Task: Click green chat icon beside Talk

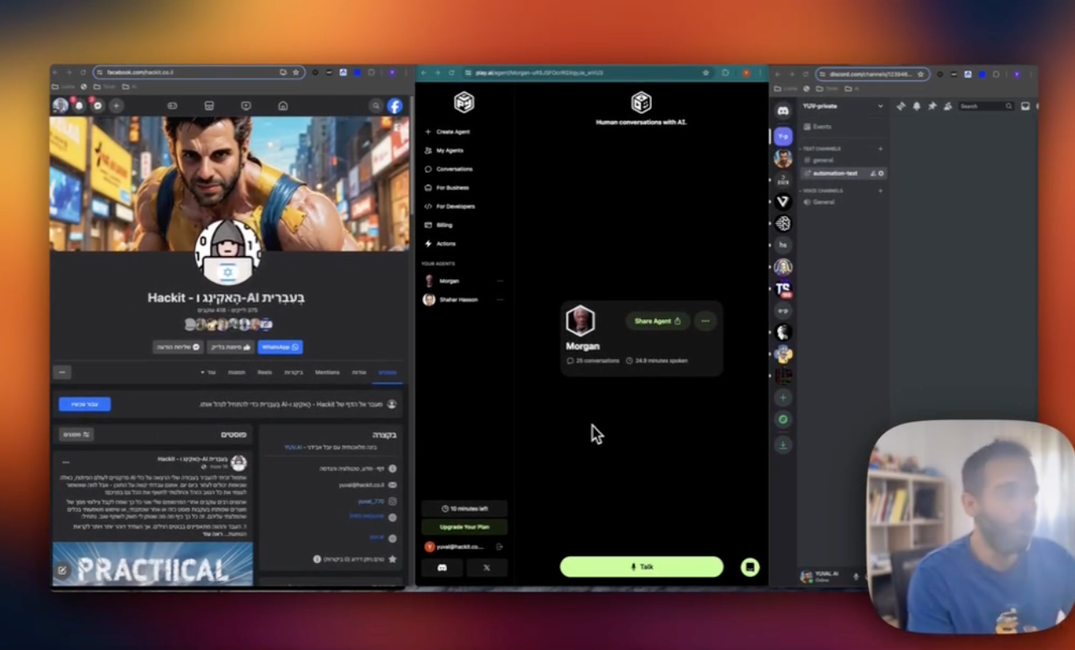Action: (750, 567)
